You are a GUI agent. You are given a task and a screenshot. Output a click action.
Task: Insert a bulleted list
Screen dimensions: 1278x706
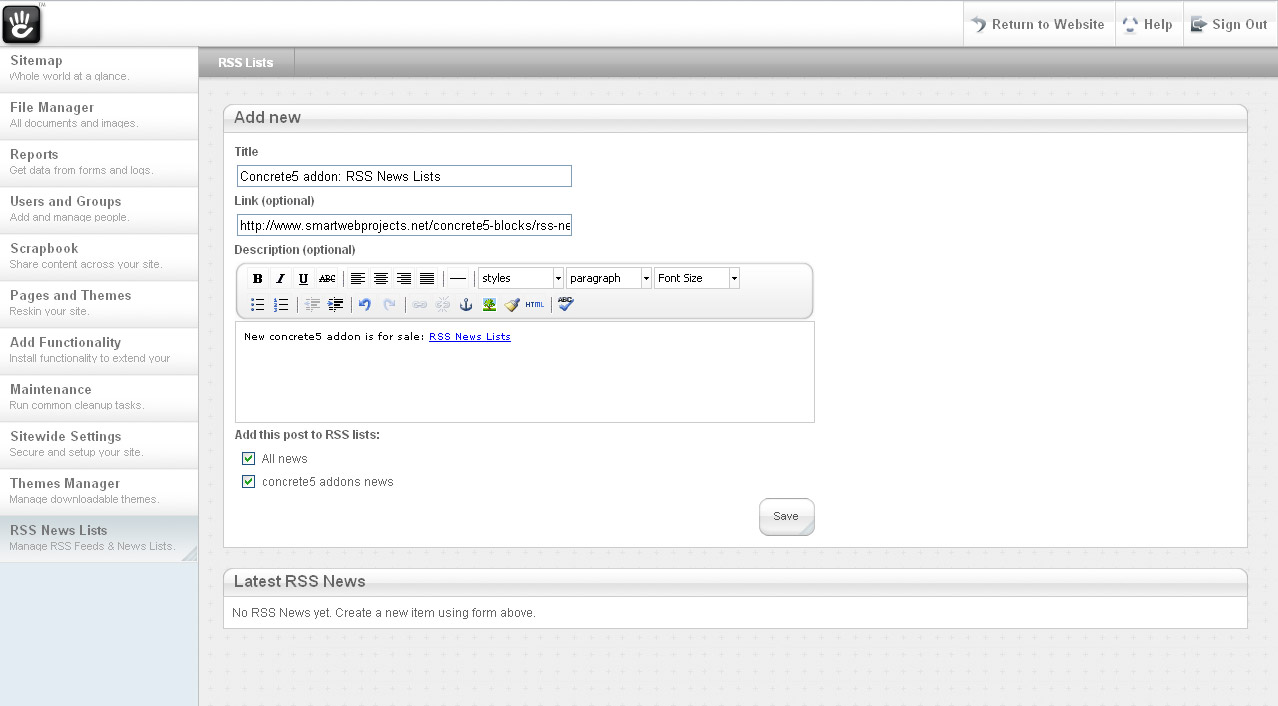(257, 305)
